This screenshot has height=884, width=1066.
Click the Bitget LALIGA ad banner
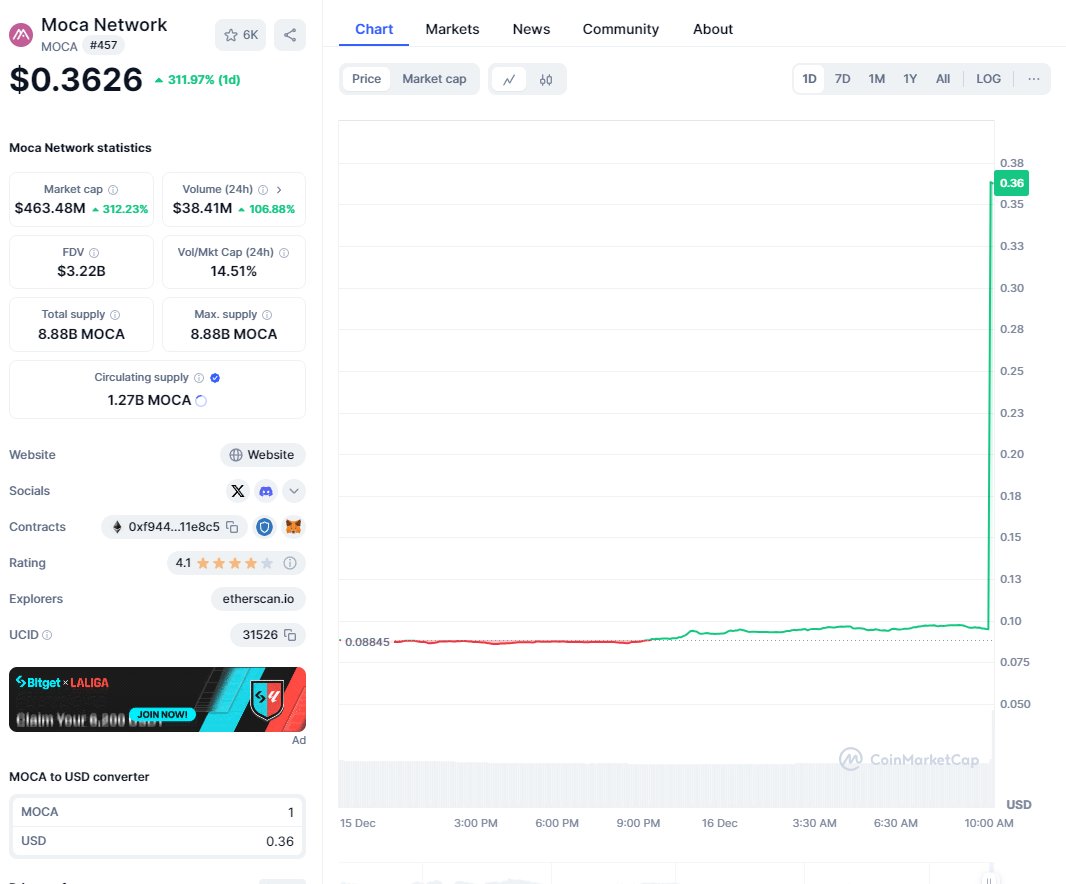coord(157,700)
